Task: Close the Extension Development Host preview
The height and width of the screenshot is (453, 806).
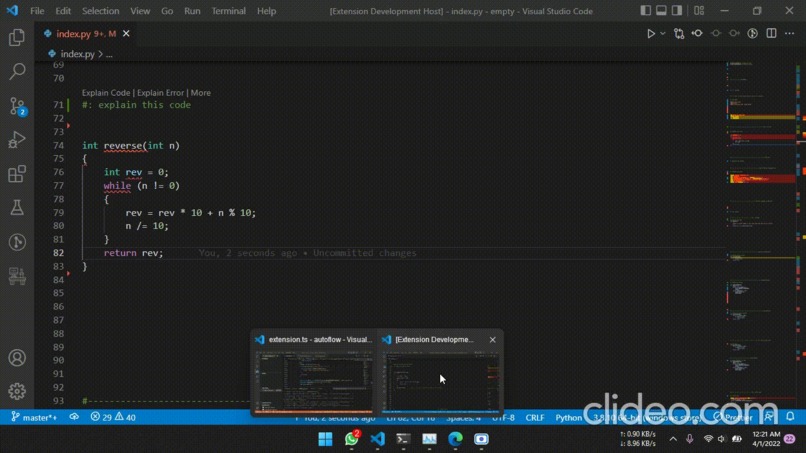Action: pyautogui.click(x=492, y=339)
